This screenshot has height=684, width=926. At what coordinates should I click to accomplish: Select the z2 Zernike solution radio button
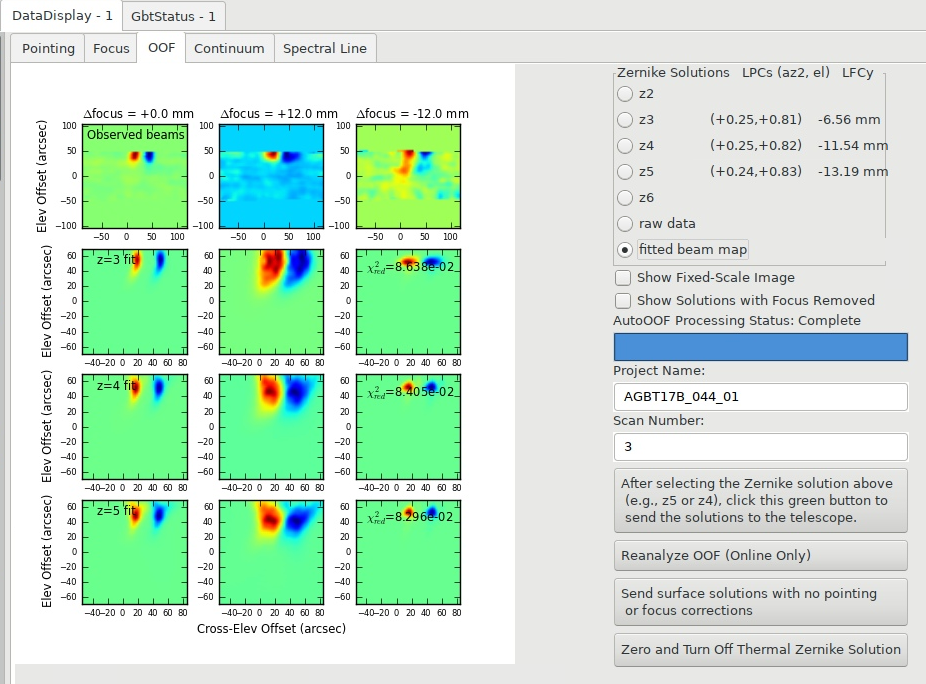coord(625,94)
